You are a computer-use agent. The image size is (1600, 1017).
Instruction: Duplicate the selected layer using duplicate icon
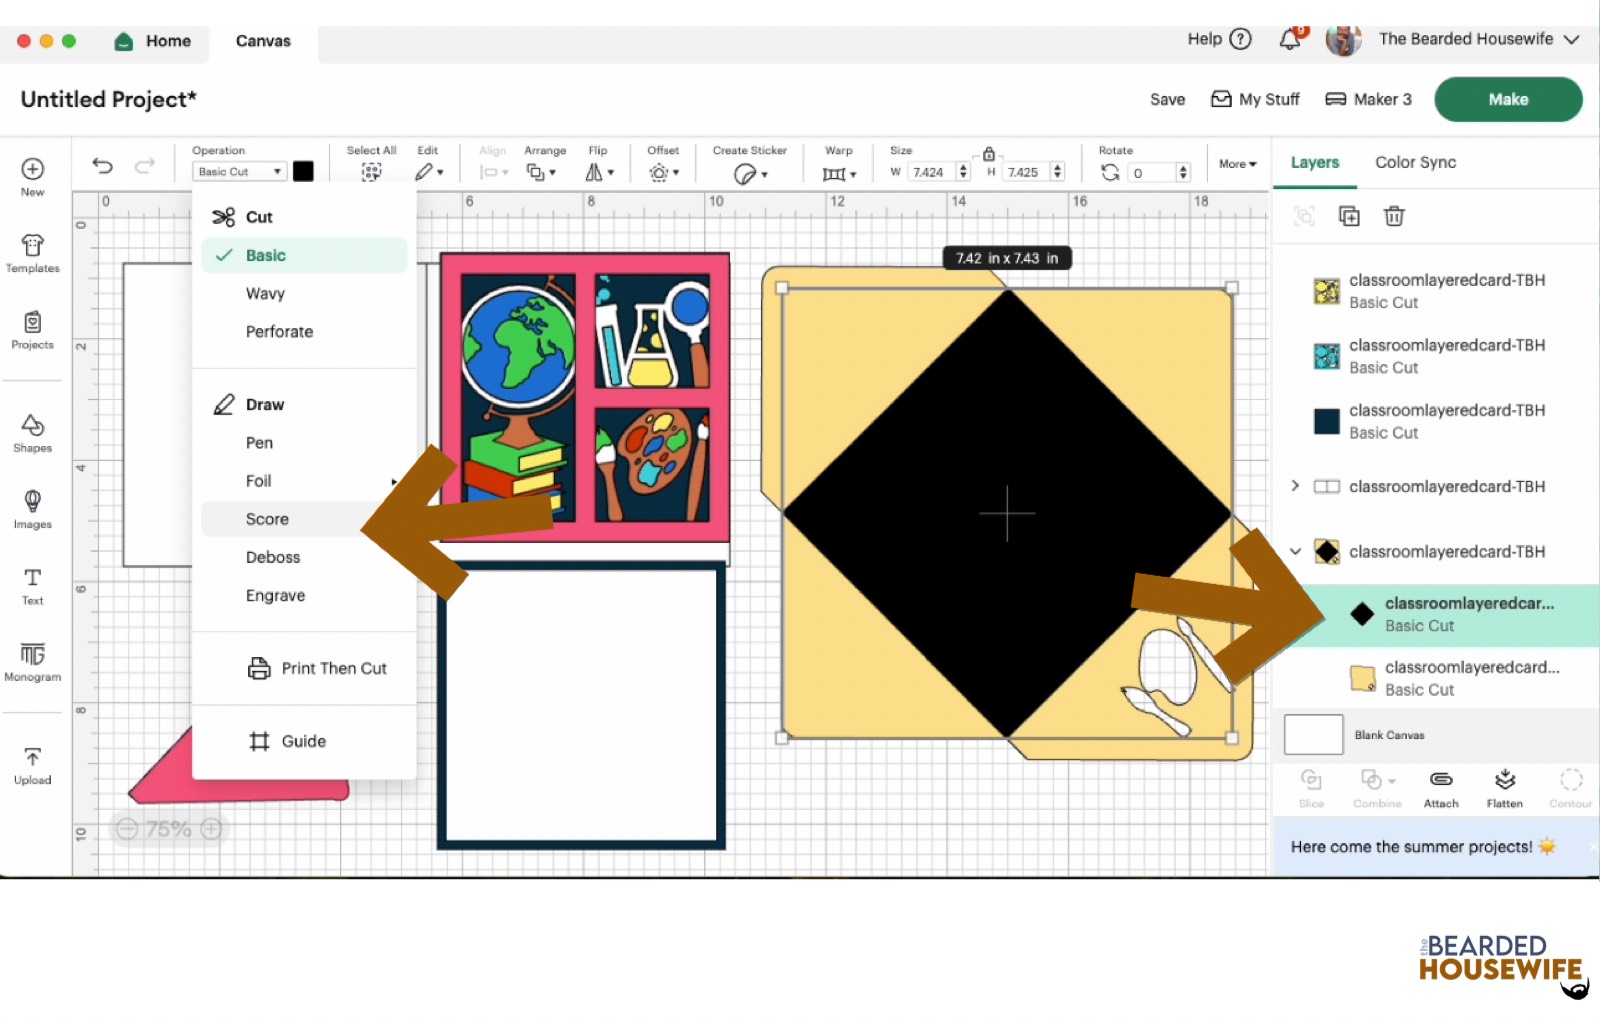click(x=1349, y=216)
